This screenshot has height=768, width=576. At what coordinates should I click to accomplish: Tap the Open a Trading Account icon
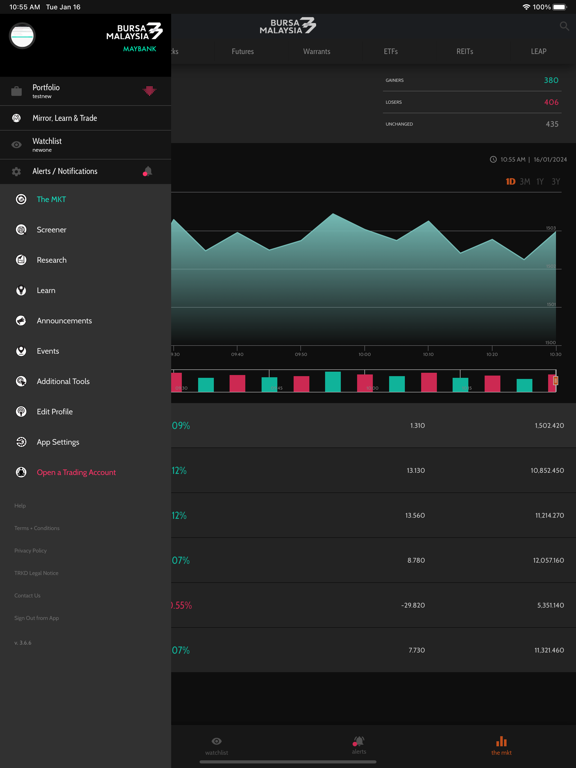pos(21,473)
